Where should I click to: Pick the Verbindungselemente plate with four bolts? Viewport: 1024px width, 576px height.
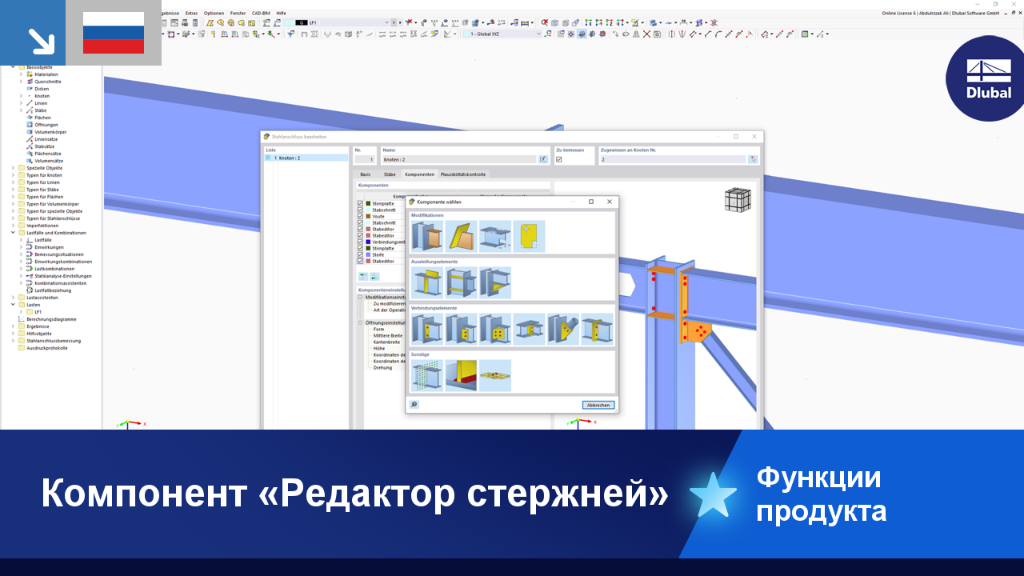pyautogui.click(x=495, y=329)
